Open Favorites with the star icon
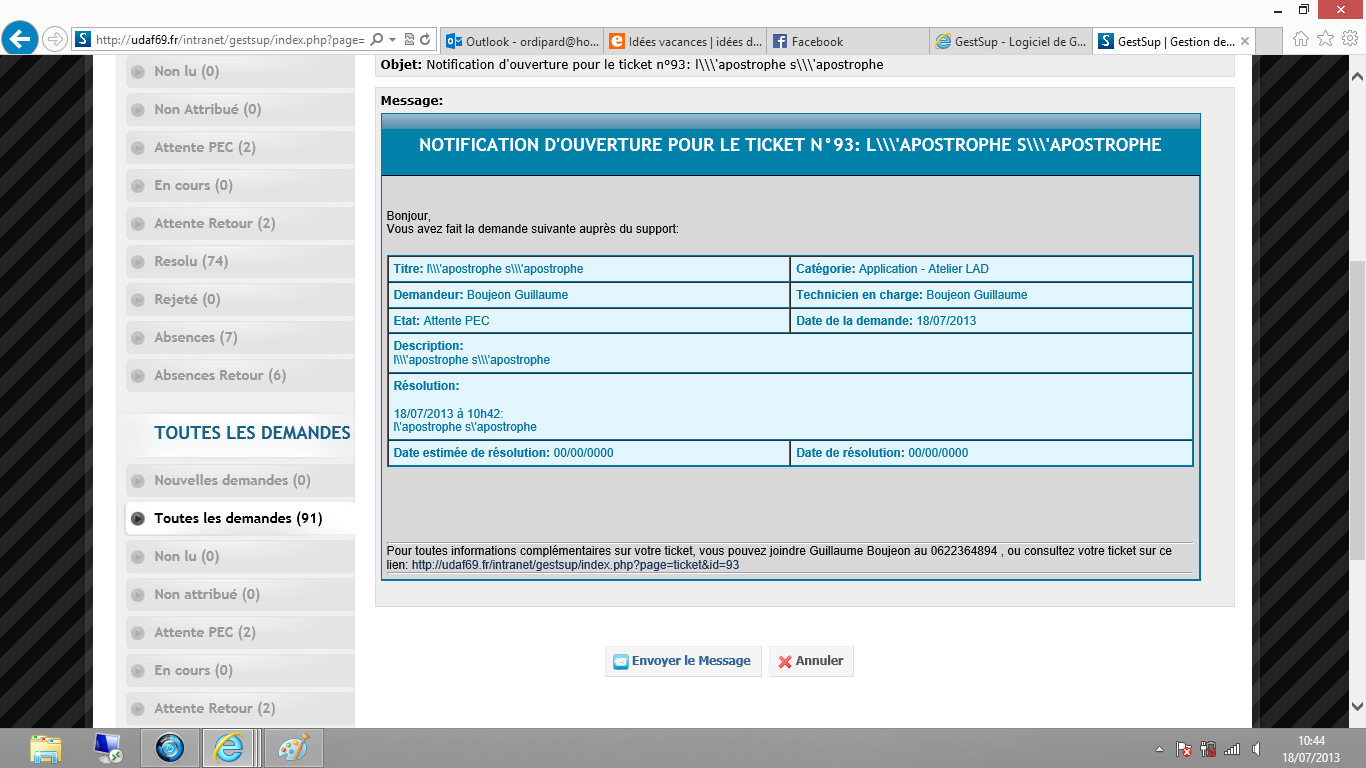This screenshot has width=1366, height=768. (1325, 39)
